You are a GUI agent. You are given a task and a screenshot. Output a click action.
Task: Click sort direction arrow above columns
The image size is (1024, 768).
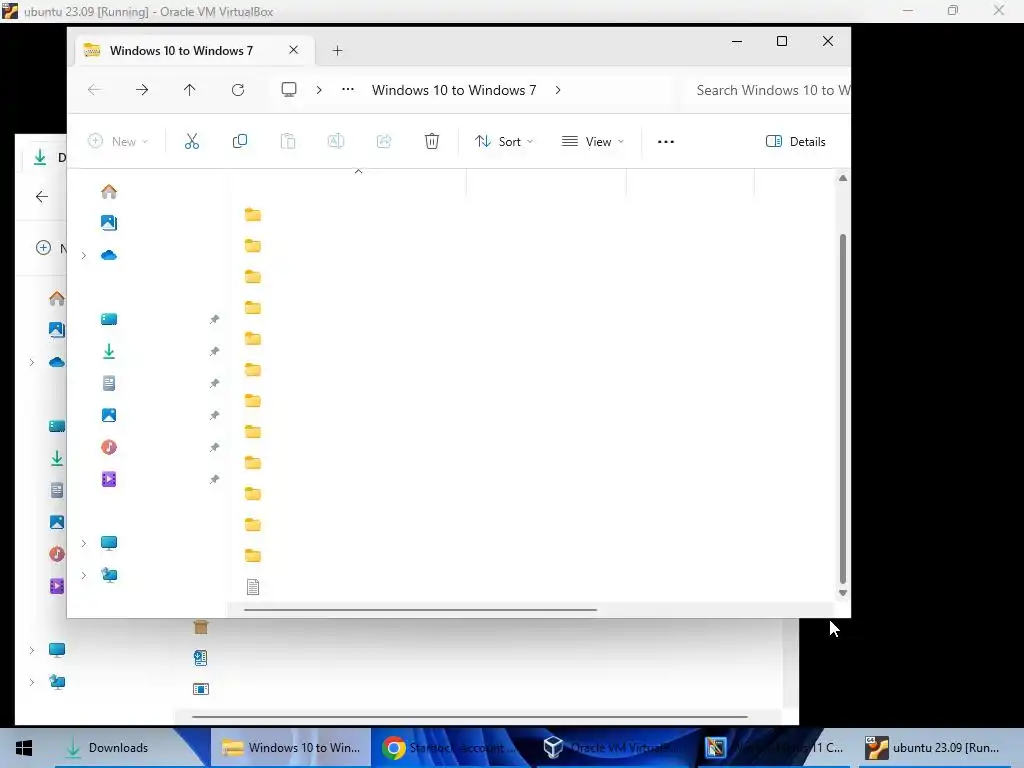(358, 171)
